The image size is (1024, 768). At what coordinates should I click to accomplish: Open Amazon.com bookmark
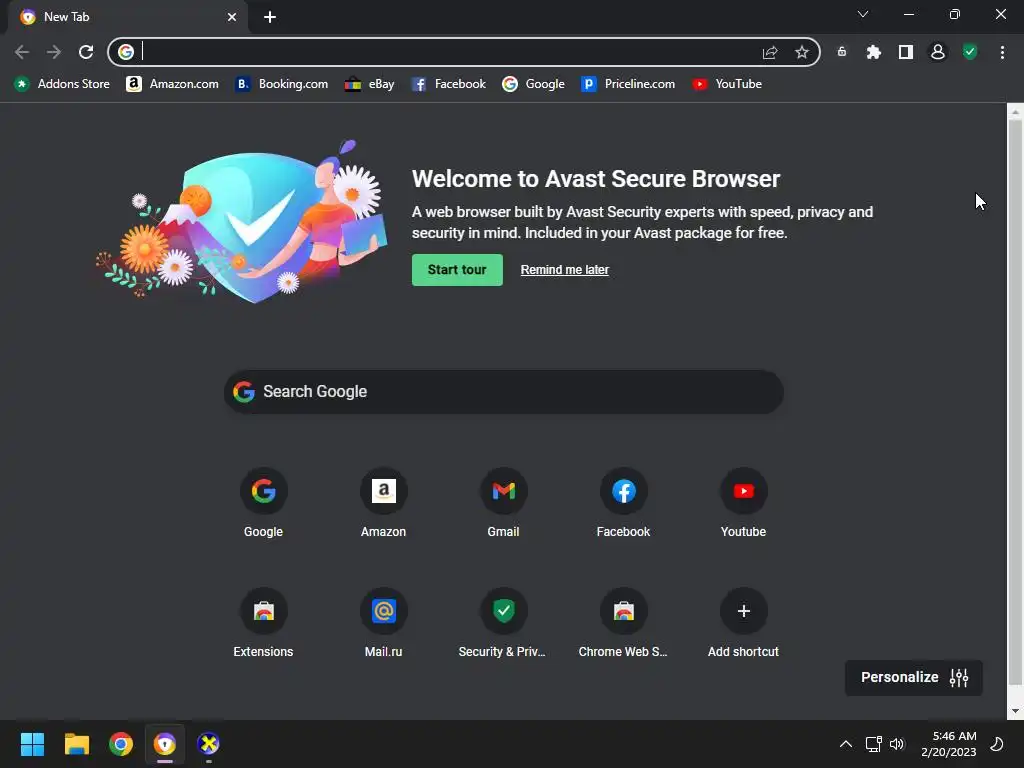click(x=172, y=84)
